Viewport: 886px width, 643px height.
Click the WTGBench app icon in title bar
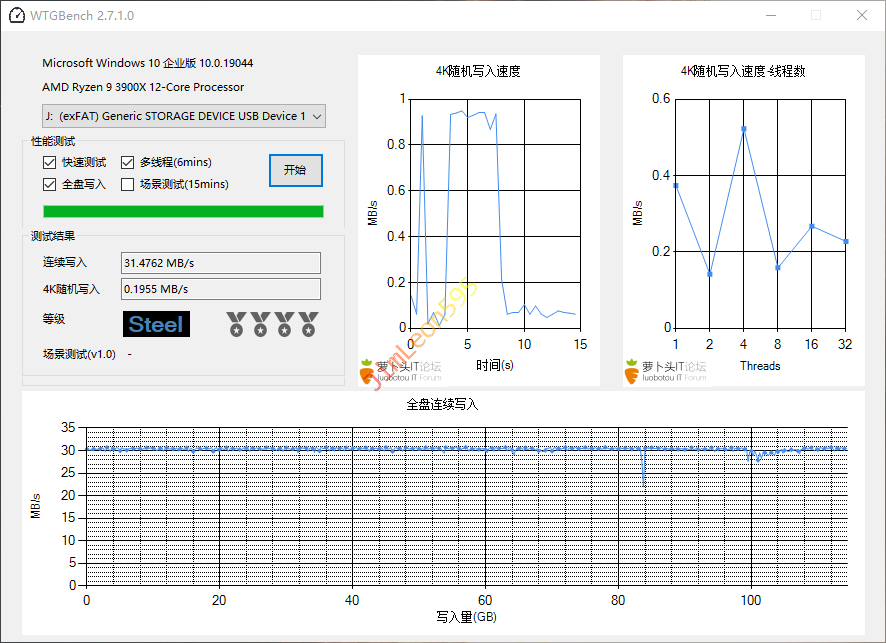[16, 16]
